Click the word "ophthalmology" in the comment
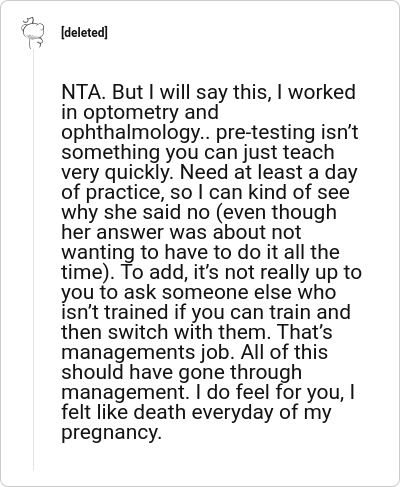This screenshot has width=400, height=487. [x=133, y=133]
